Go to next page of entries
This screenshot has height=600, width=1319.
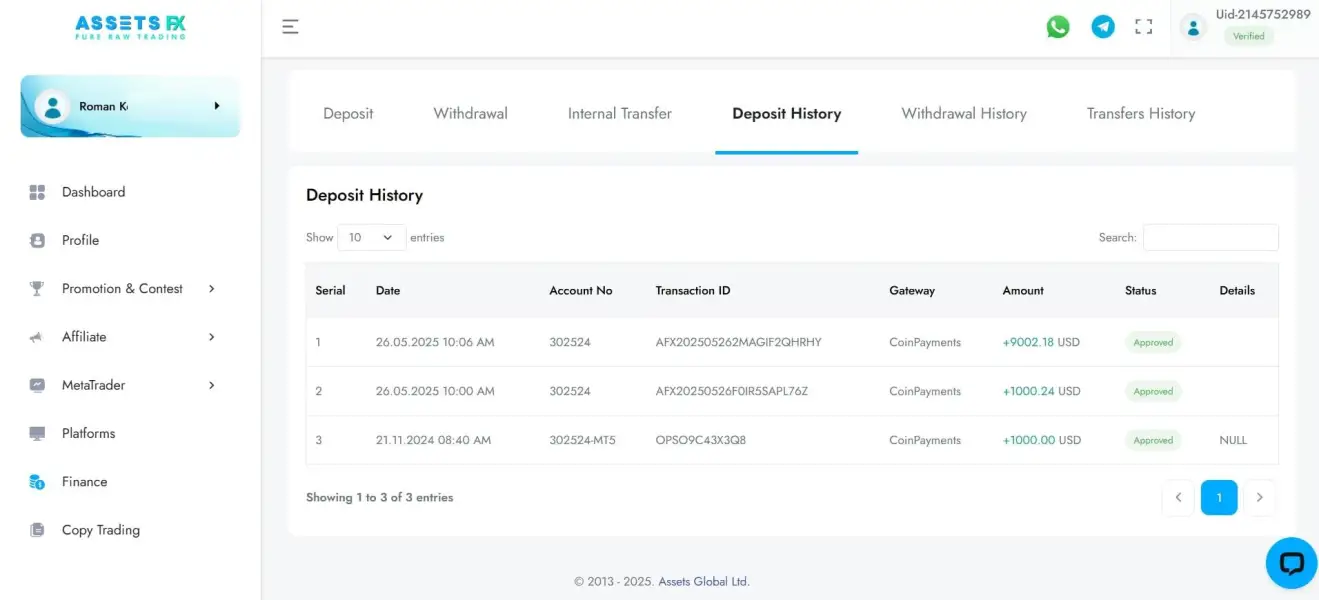pos(1259,498)
